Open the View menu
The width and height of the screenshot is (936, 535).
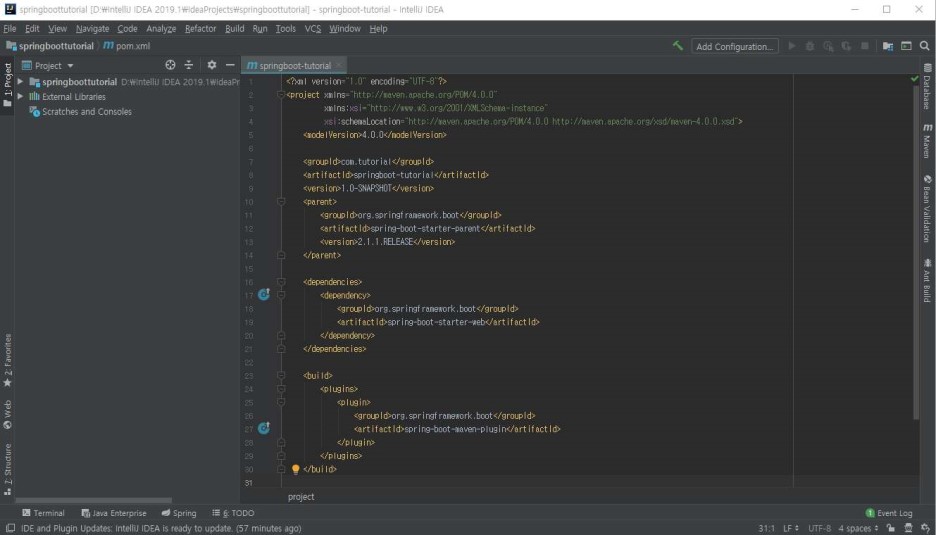[57, 29]
